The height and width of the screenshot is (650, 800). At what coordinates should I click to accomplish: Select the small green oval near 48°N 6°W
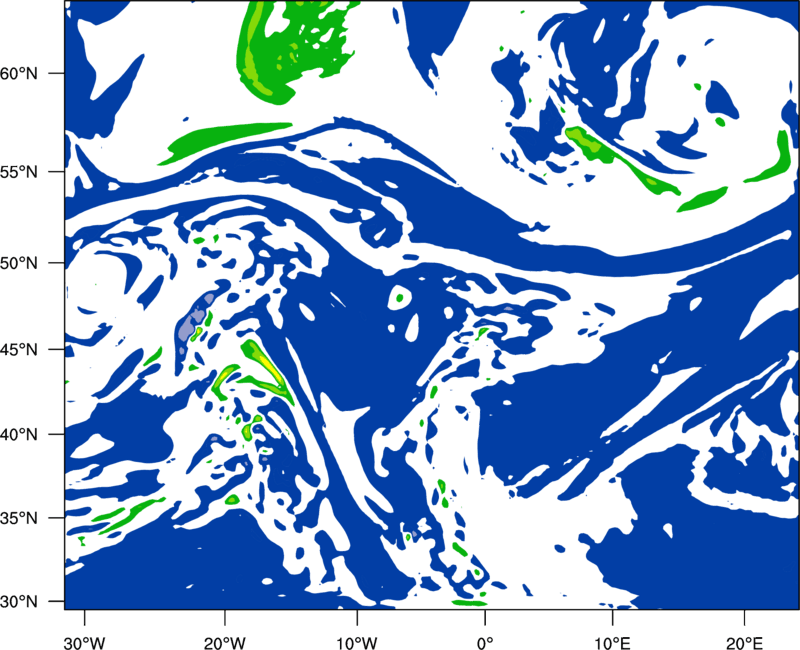399,297
